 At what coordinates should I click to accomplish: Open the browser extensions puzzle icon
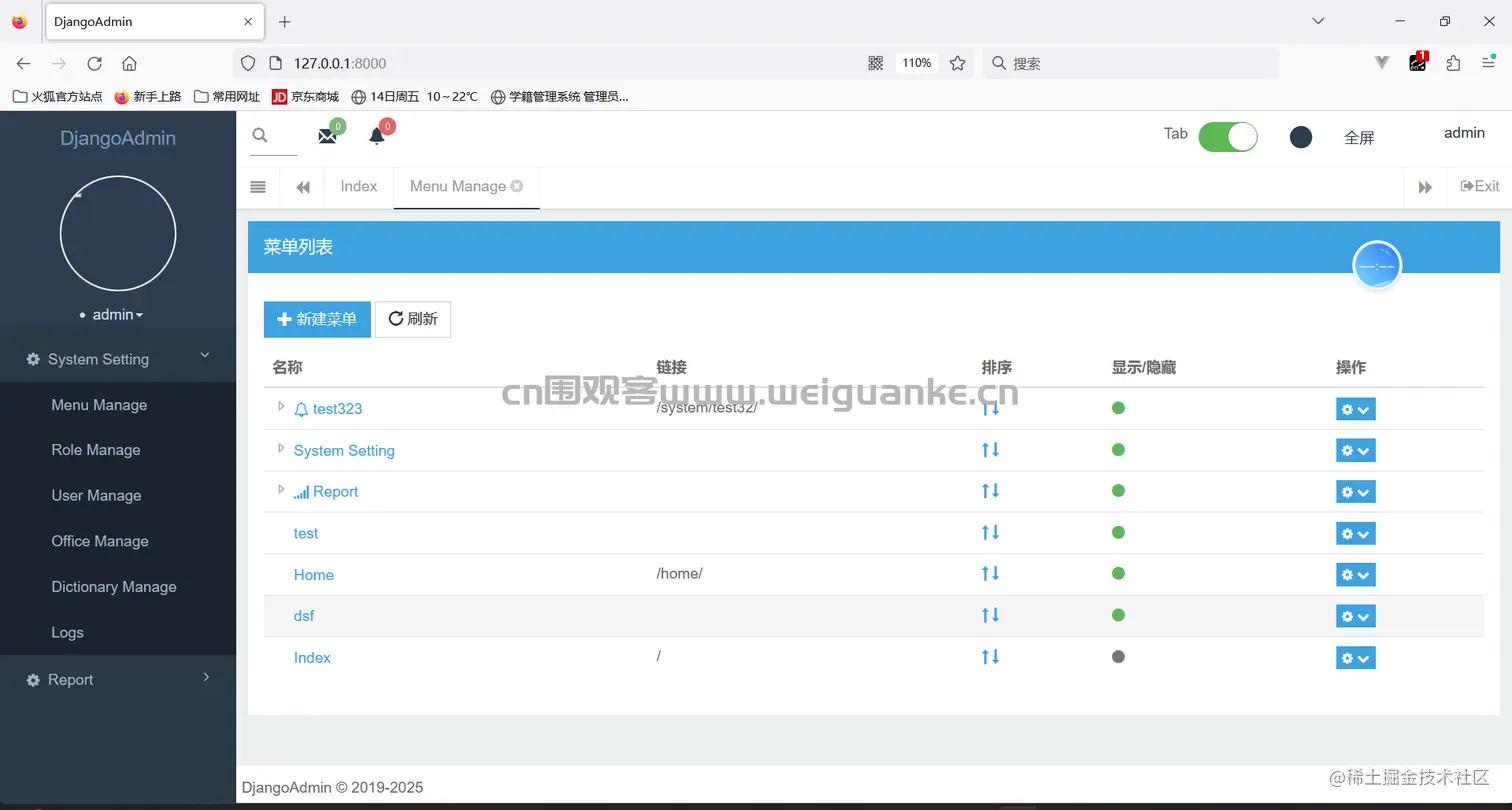click(1453, 63)
